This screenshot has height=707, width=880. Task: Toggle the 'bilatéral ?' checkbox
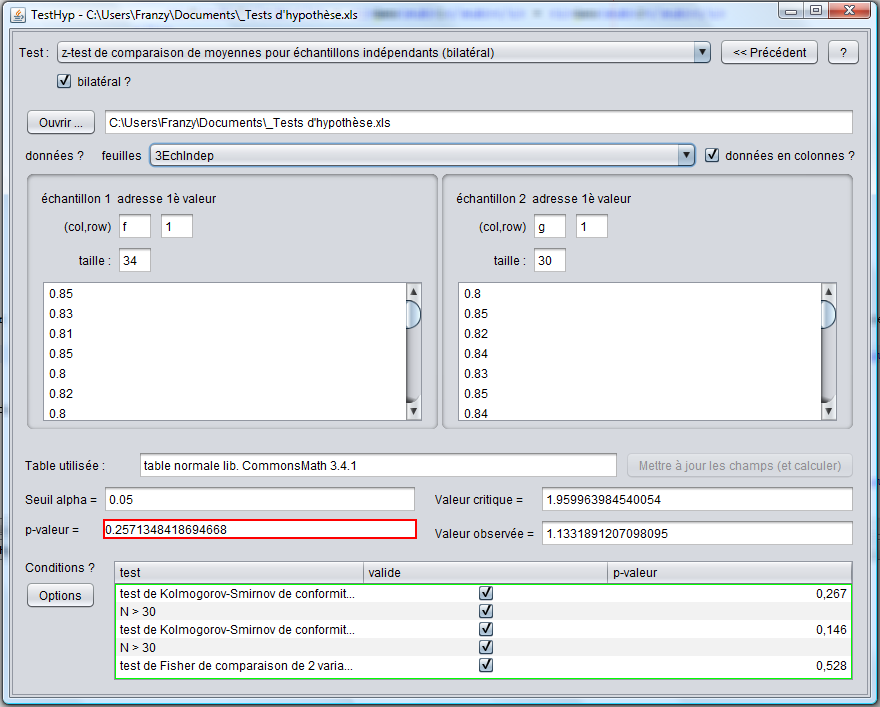65,81
